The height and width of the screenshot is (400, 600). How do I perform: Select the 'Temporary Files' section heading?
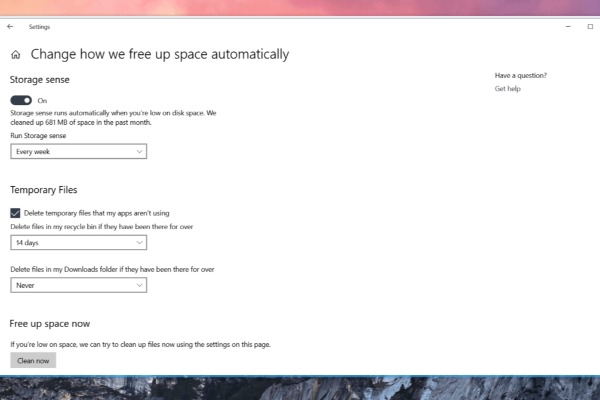pyautogui.click(x=43, y=189)
